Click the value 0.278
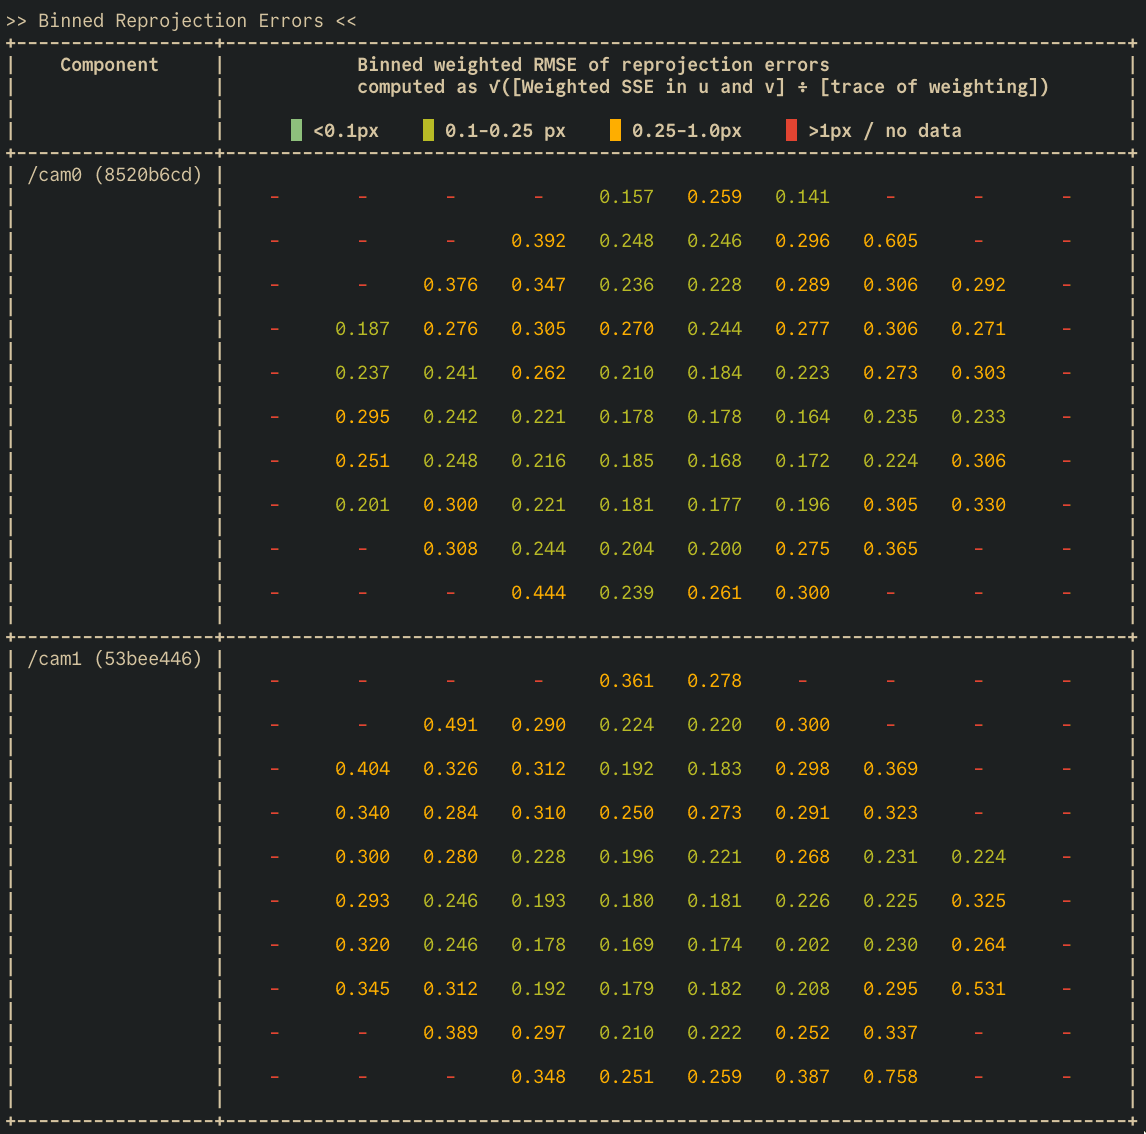1146x1134 pixels. coord(715,681)
